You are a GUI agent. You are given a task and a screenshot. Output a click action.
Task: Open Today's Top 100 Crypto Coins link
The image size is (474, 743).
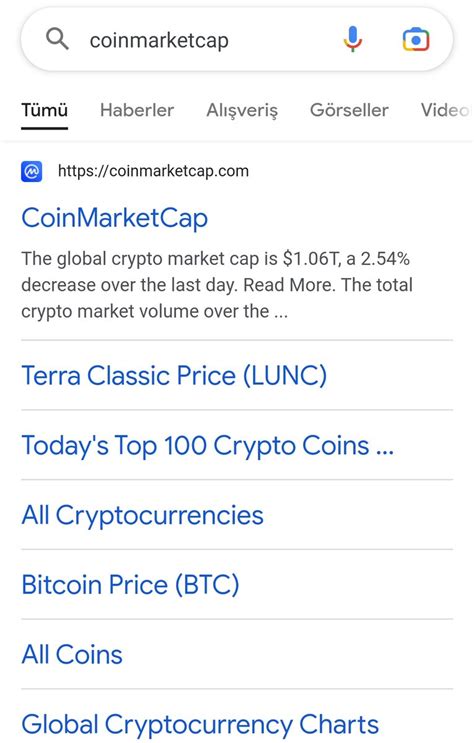[x=208, y=446]
